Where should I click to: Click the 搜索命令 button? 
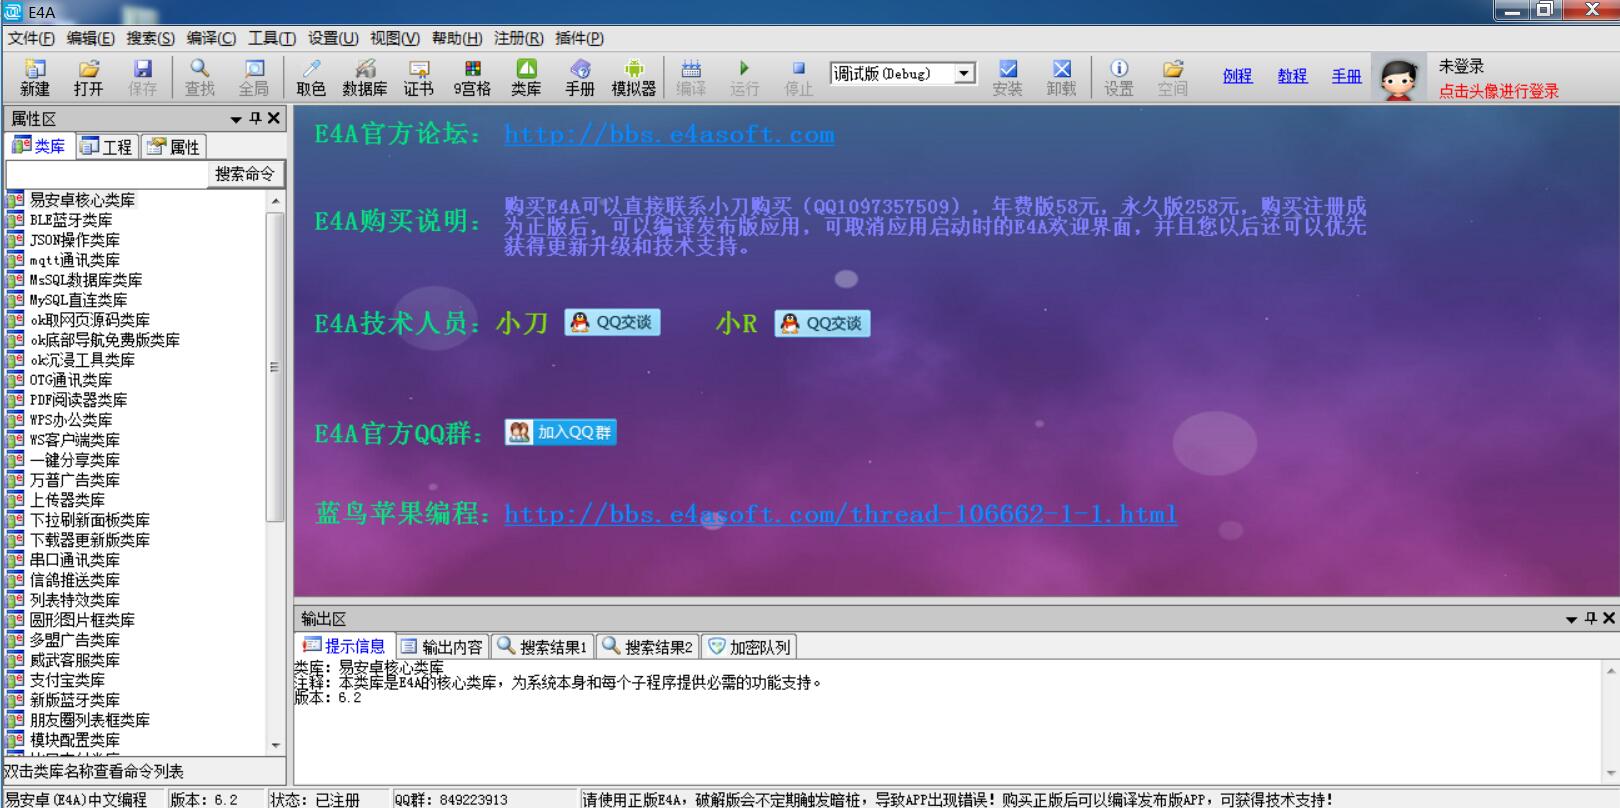(x=245, y=174)
